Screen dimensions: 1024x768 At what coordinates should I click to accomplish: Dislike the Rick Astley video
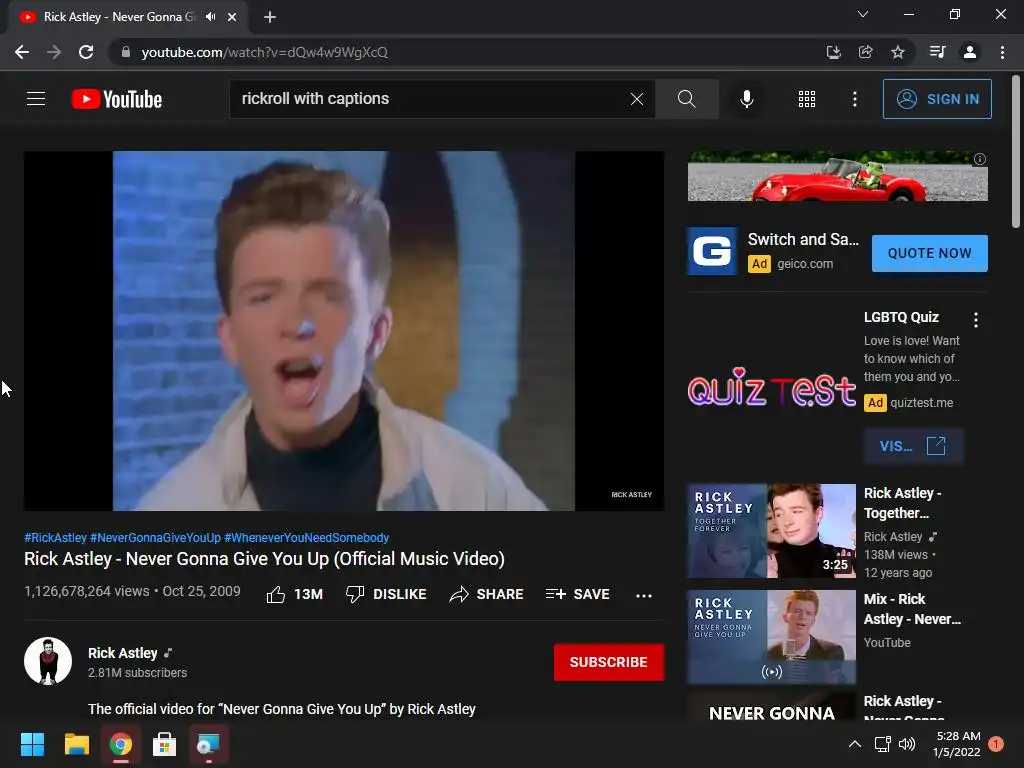[x=385, y=594]
